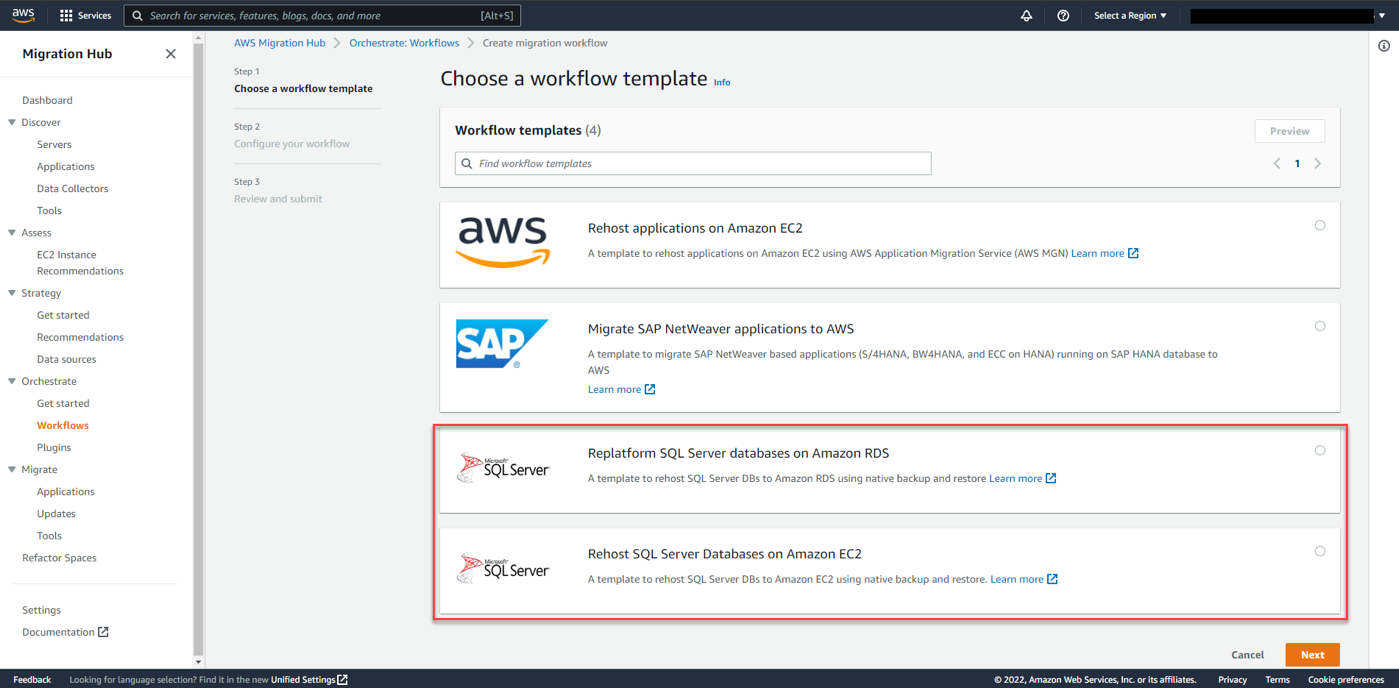Click Info link next to page title
The height and width of the screenshot is (688, 1399).
pyautogui.click(x=722, y=83)
